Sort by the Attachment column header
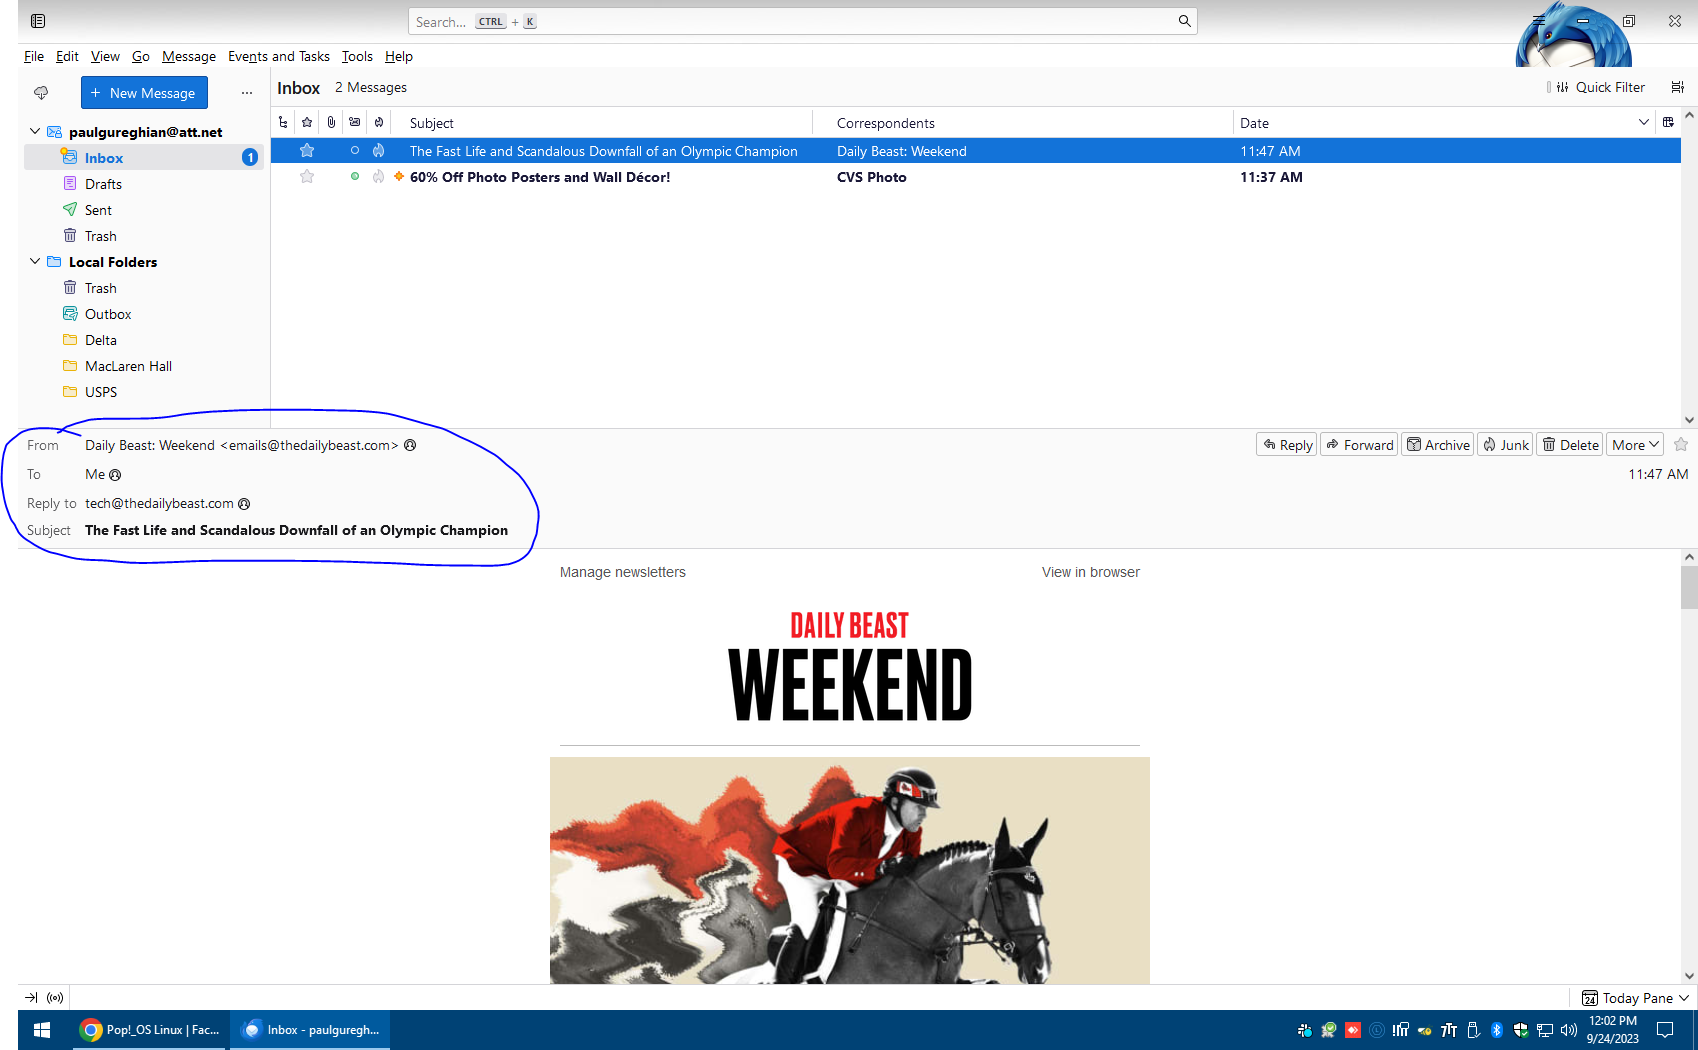Image resolution: width=1698 pixels, height=1050 pixels. point(331,123)
